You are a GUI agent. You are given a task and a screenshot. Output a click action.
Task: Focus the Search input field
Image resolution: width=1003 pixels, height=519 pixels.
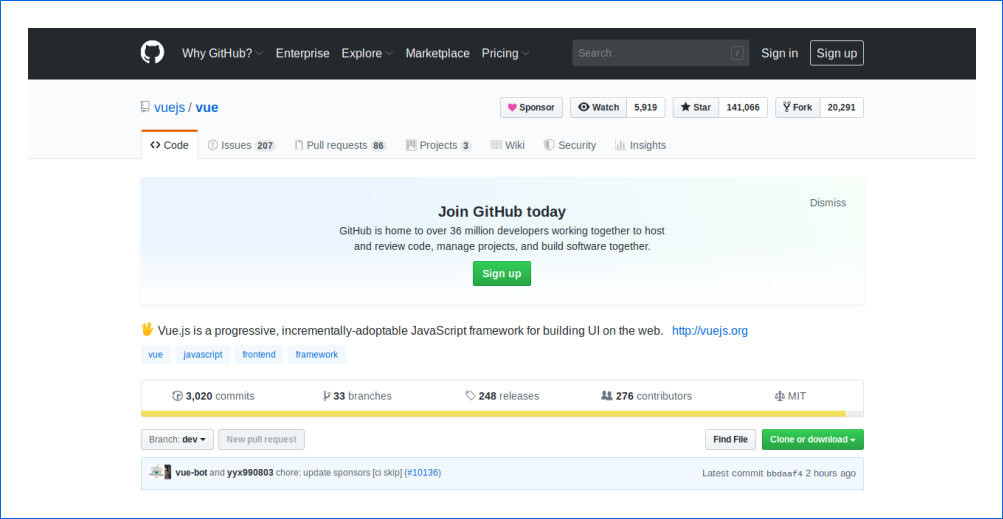650,53
